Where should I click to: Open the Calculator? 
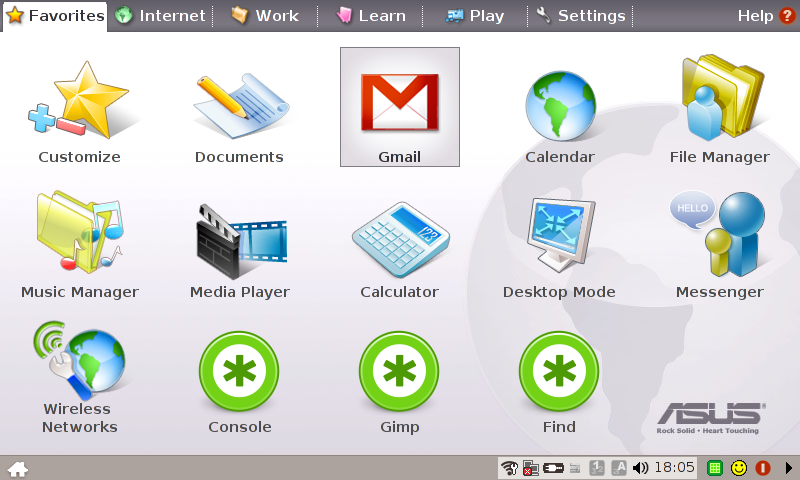(x=399, y=240)
